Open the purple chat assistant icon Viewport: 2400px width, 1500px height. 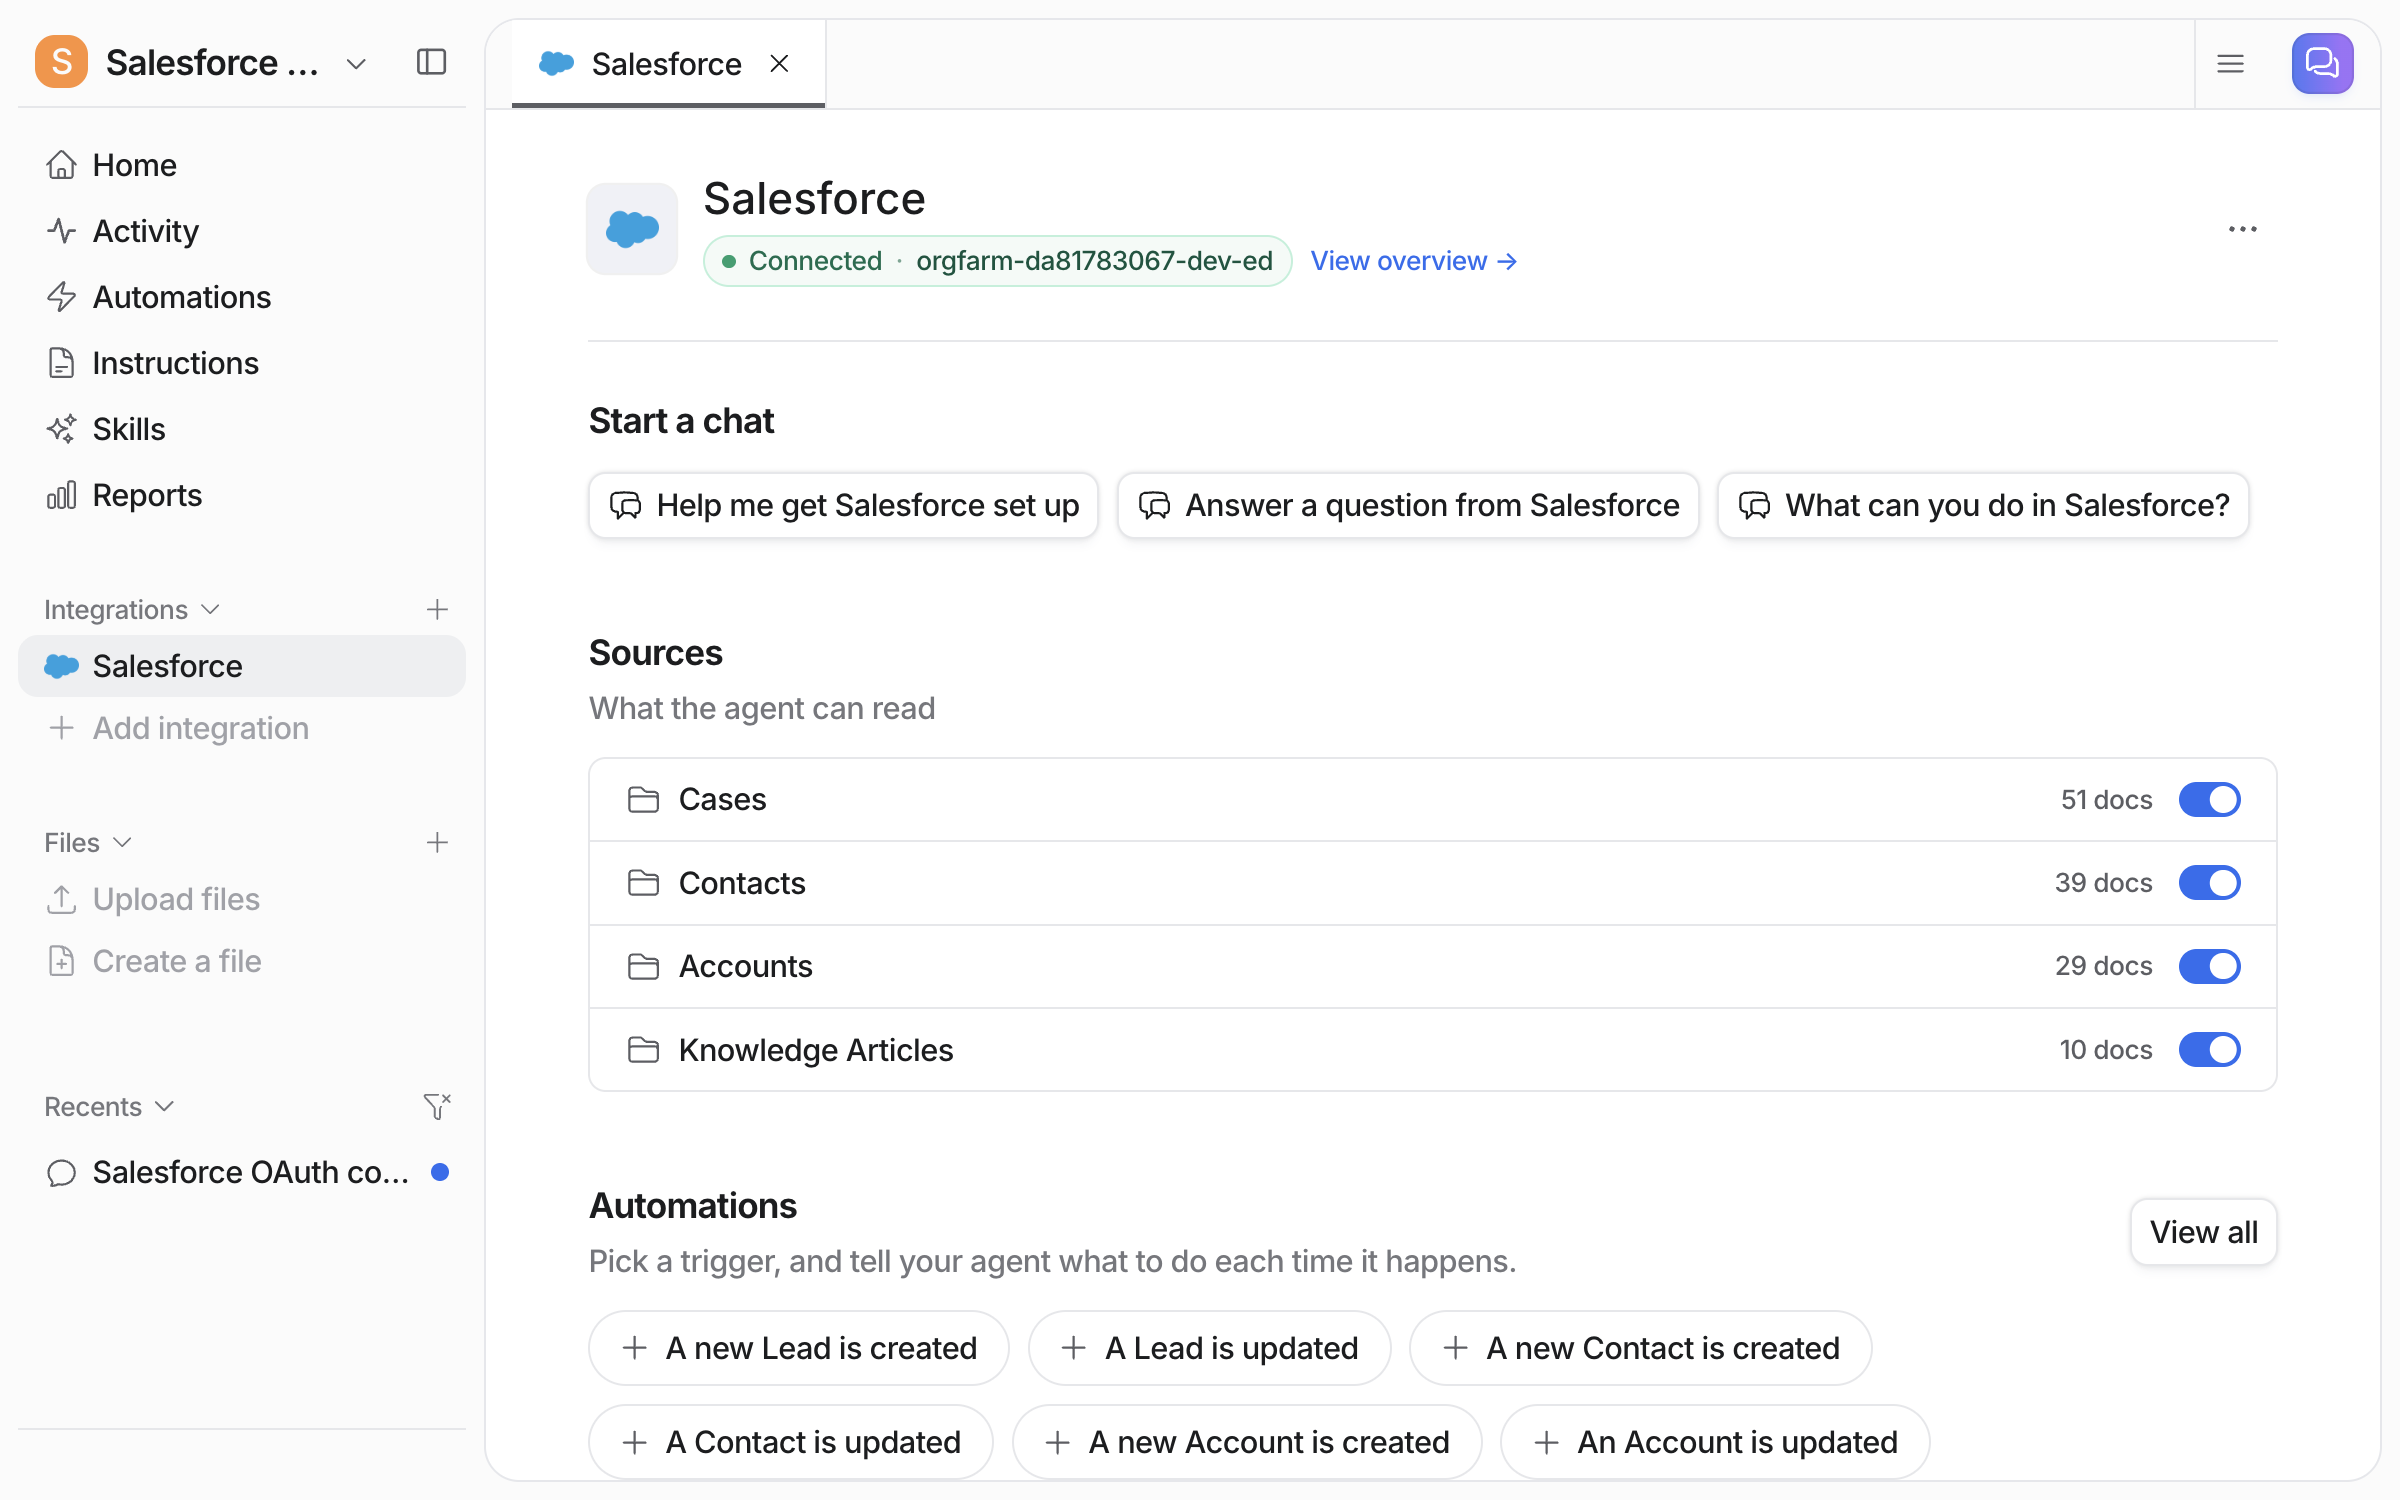tap(2322, 64)
